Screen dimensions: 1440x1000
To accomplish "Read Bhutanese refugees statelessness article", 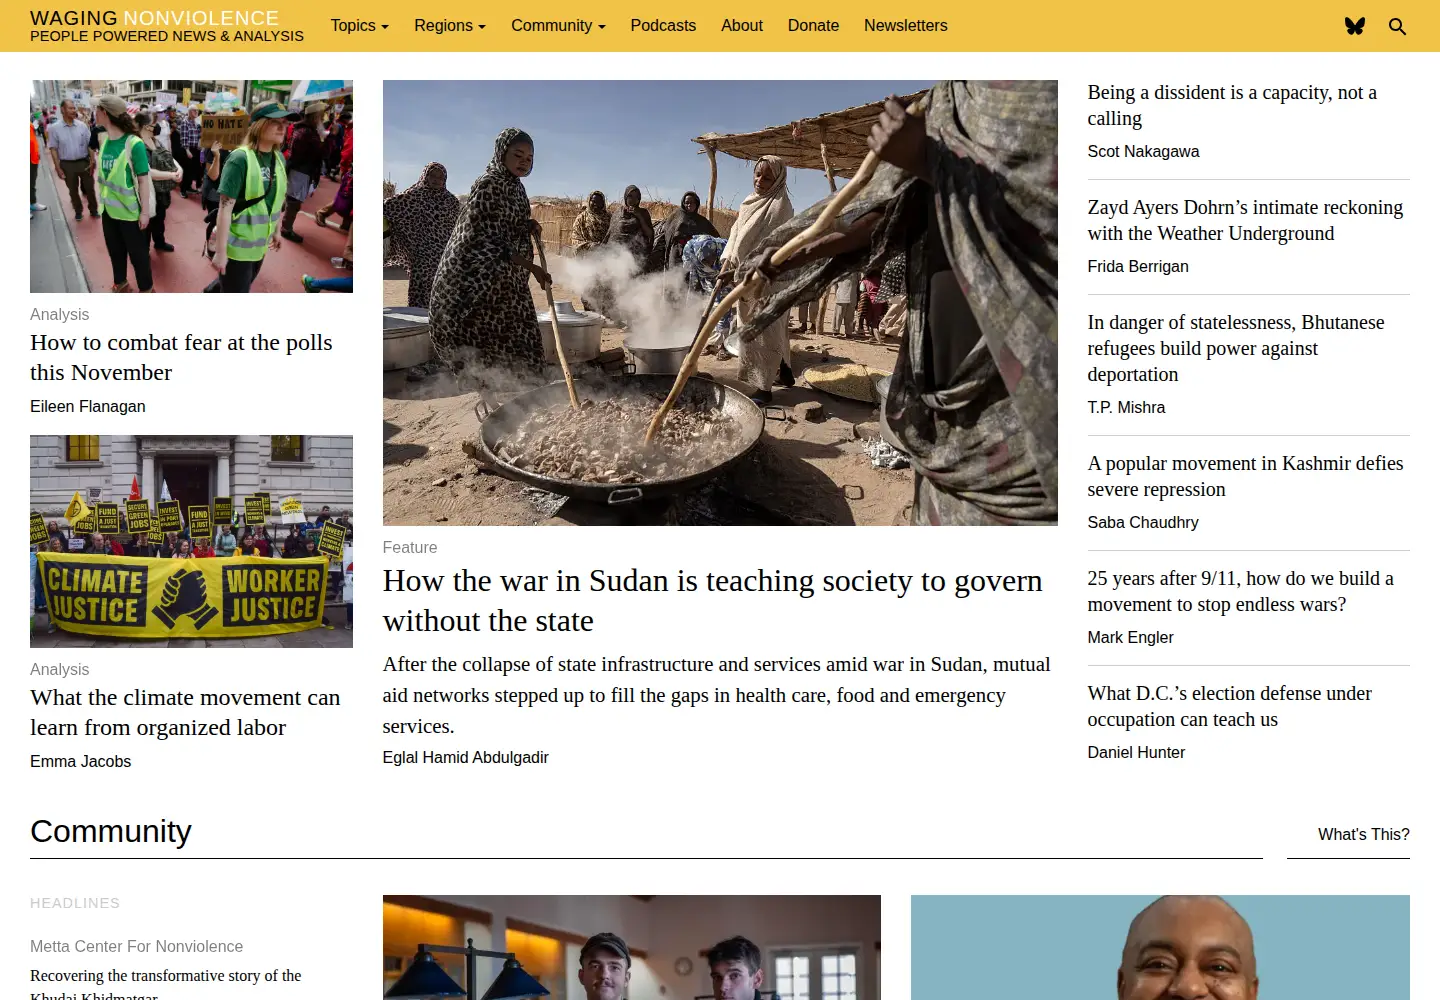I will coord(1236,348).
